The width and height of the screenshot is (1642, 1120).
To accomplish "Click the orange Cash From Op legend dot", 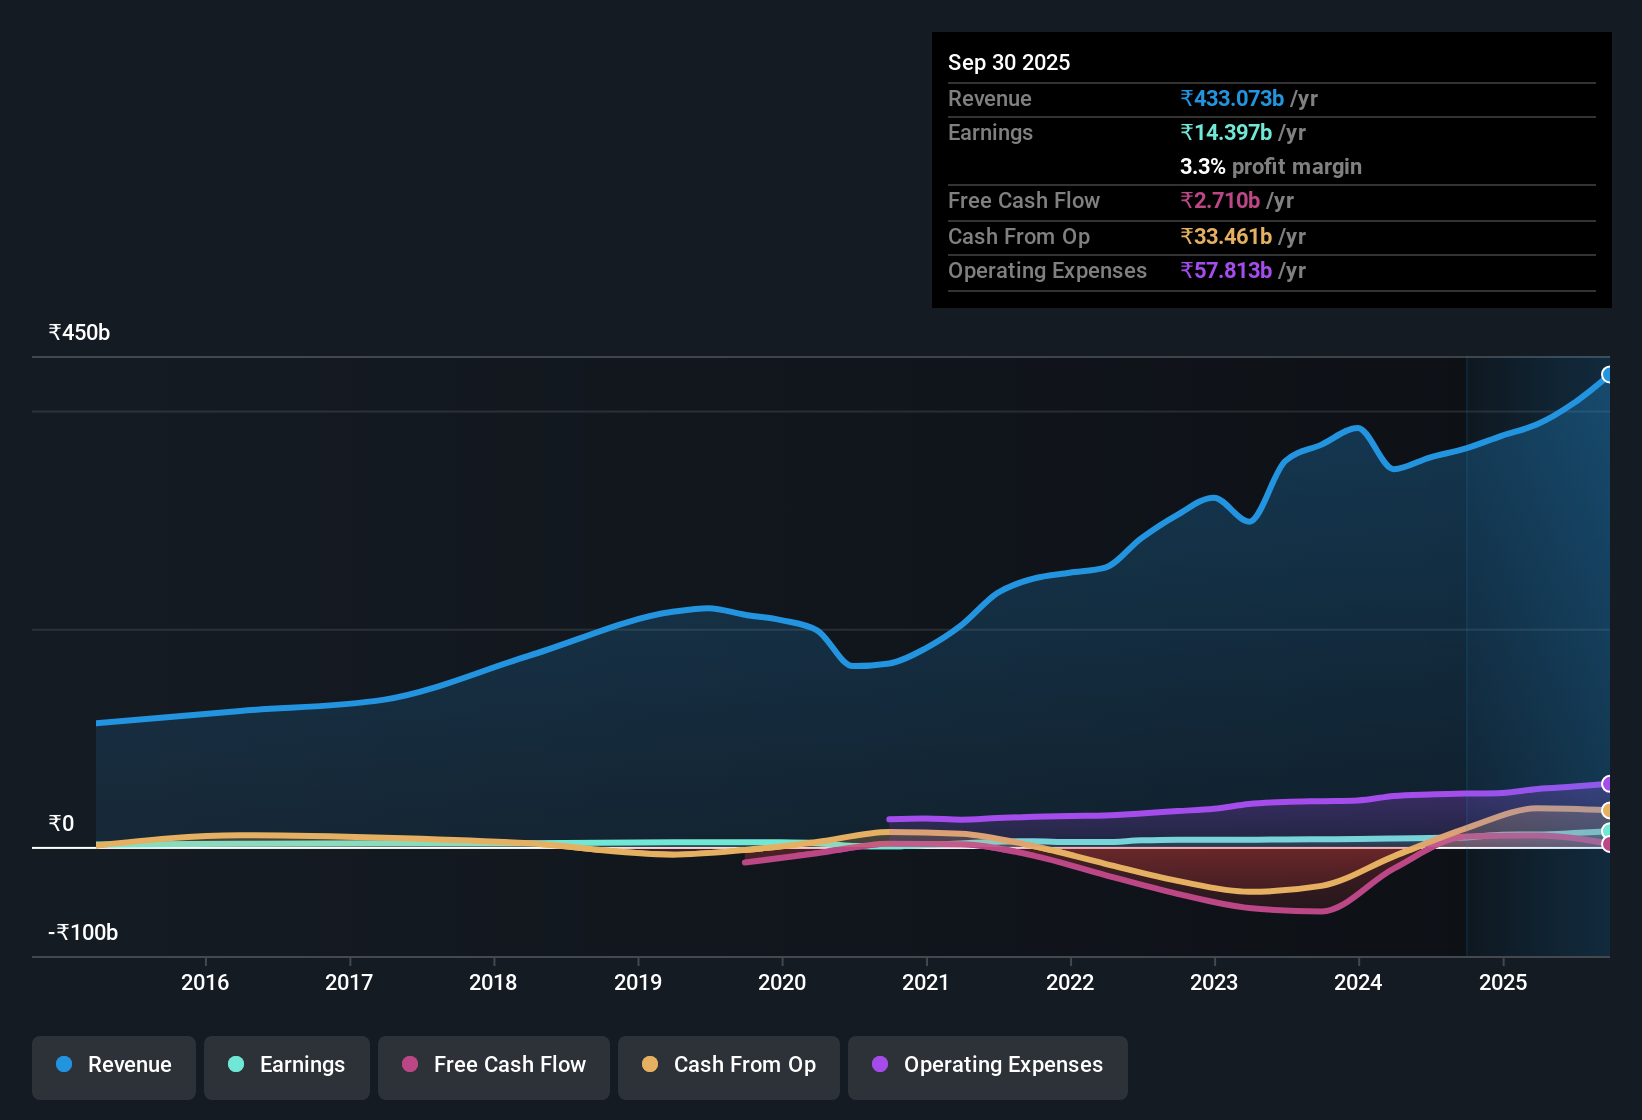I will (x=650, y=1065).
